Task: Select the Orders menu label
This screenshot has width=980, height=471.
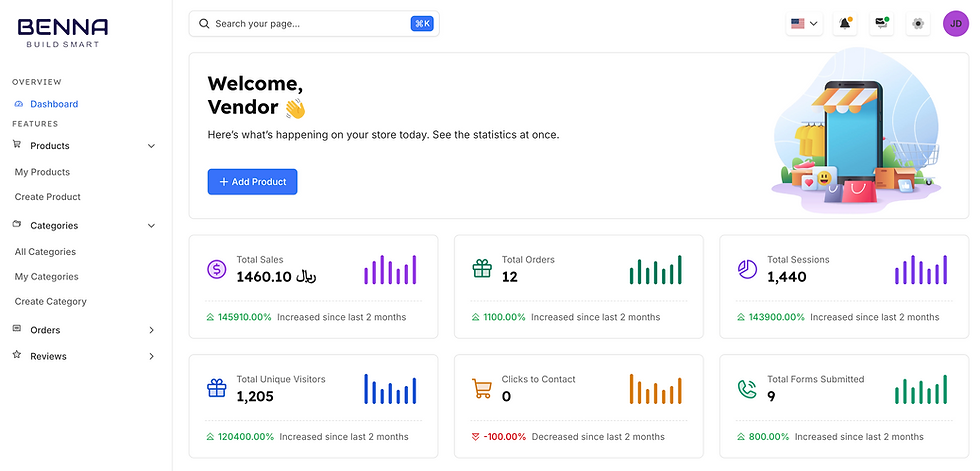Action: click(x=45, y=330)
